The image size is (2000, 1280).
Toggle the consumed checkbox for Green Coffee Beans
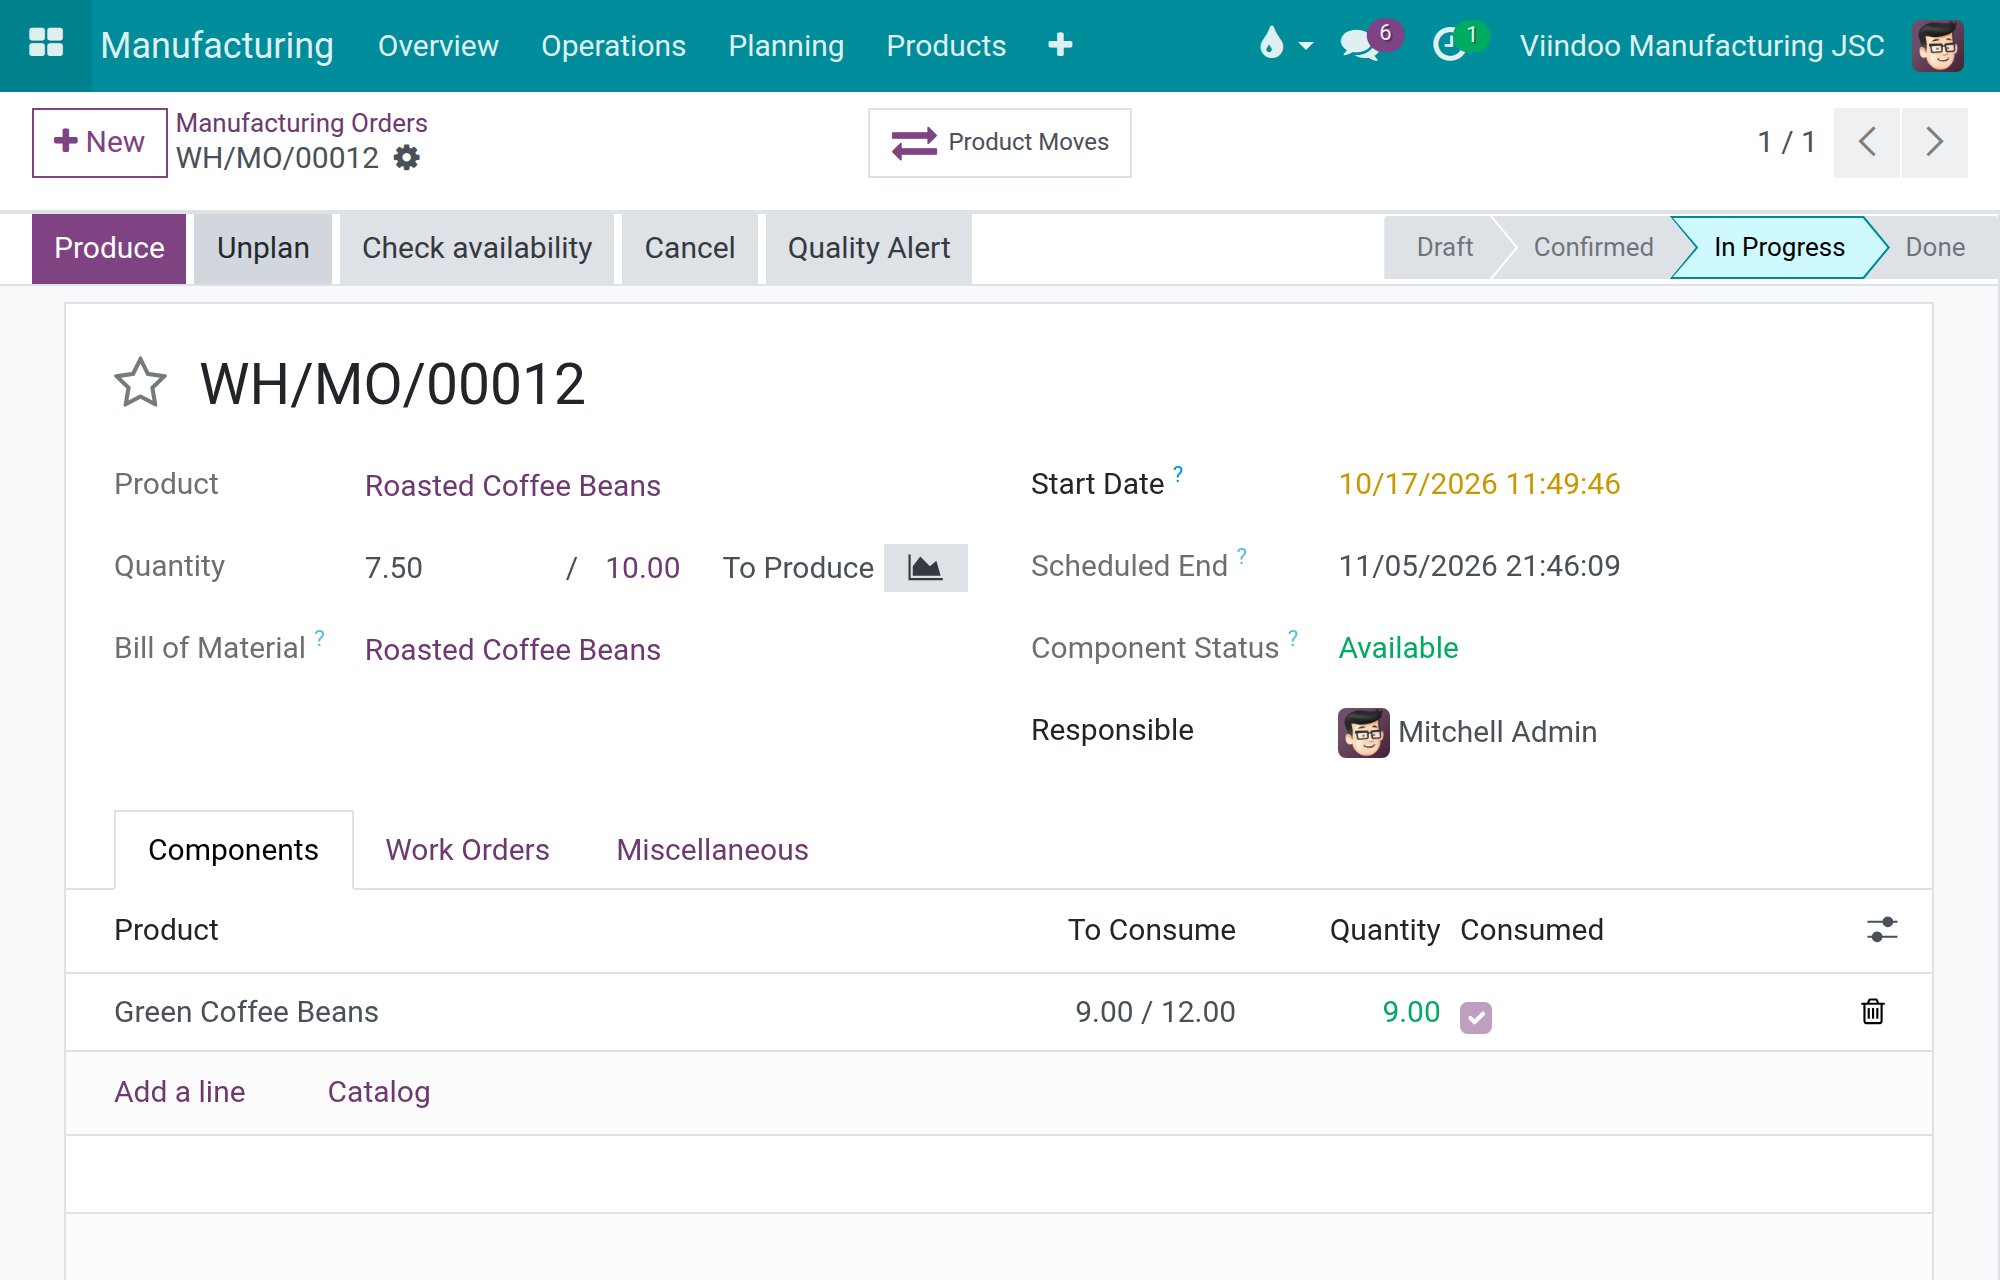[x=1475, y=1017]
